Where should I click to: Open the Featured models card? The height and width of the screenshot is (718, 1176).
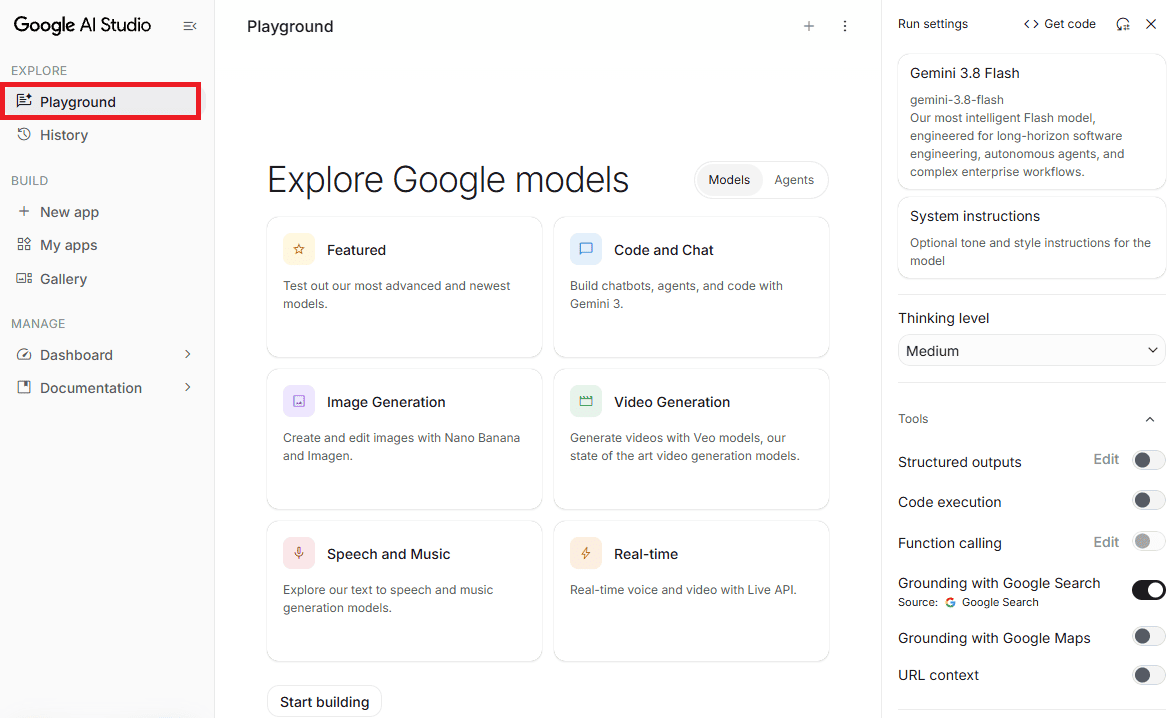click(x=404, y=287)
